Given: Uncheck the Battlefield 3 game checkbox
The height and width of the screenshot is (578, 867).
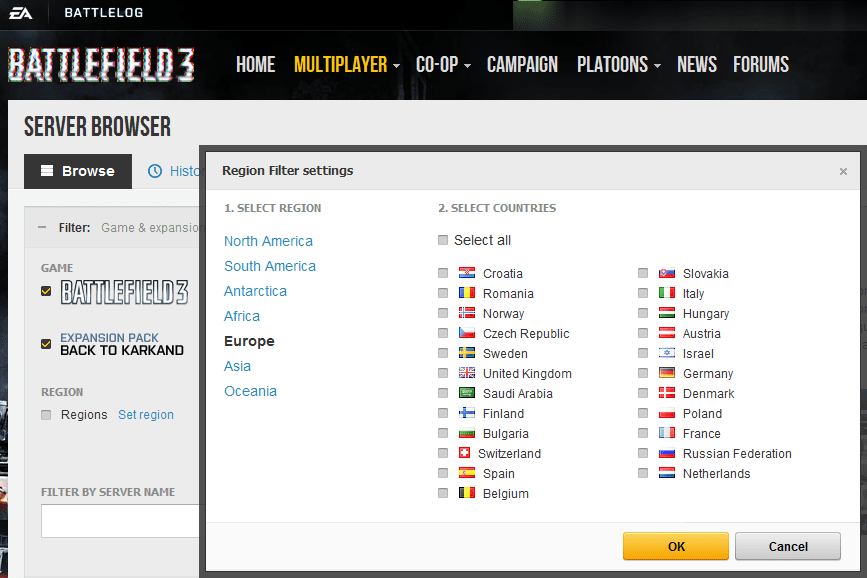Looking at the screenshot, I should point(46,291).
